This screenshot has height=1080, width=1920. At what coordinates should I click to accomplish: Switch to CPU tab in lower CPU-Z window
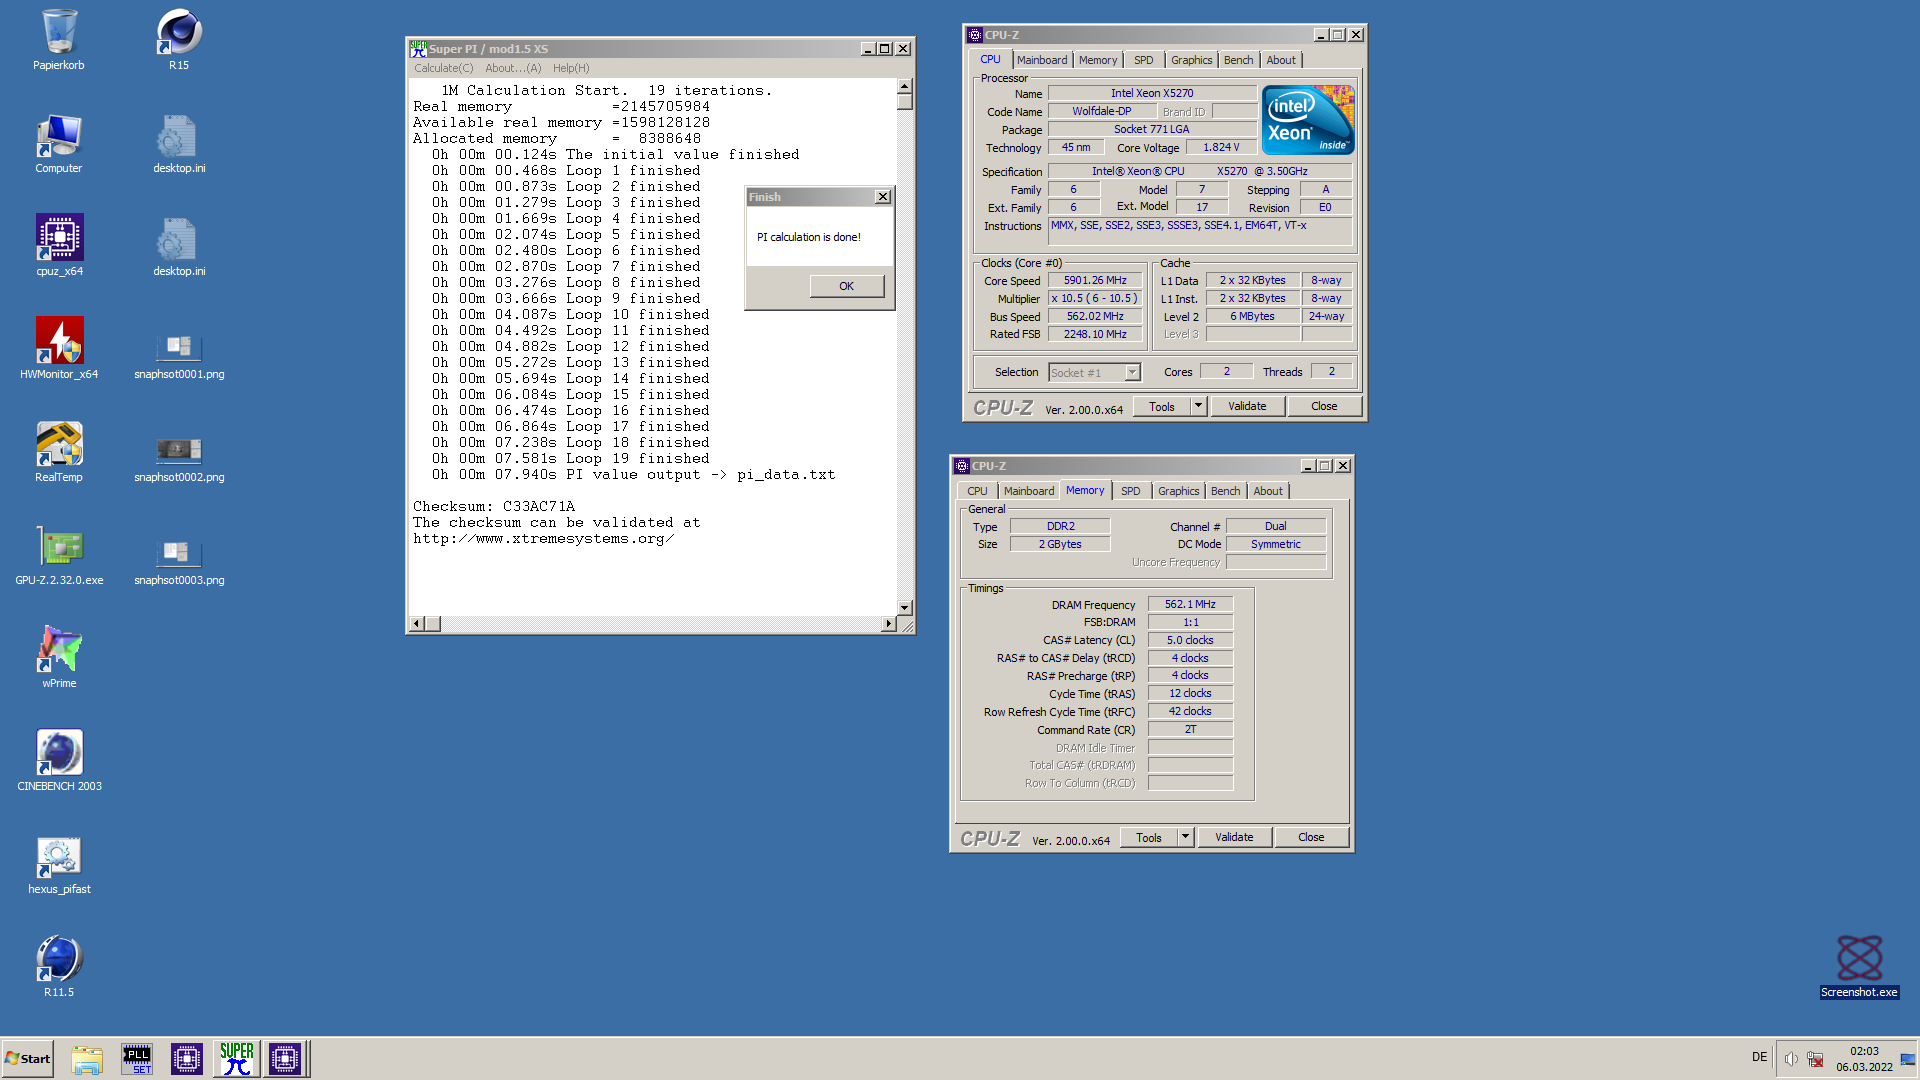pos(977,491)
